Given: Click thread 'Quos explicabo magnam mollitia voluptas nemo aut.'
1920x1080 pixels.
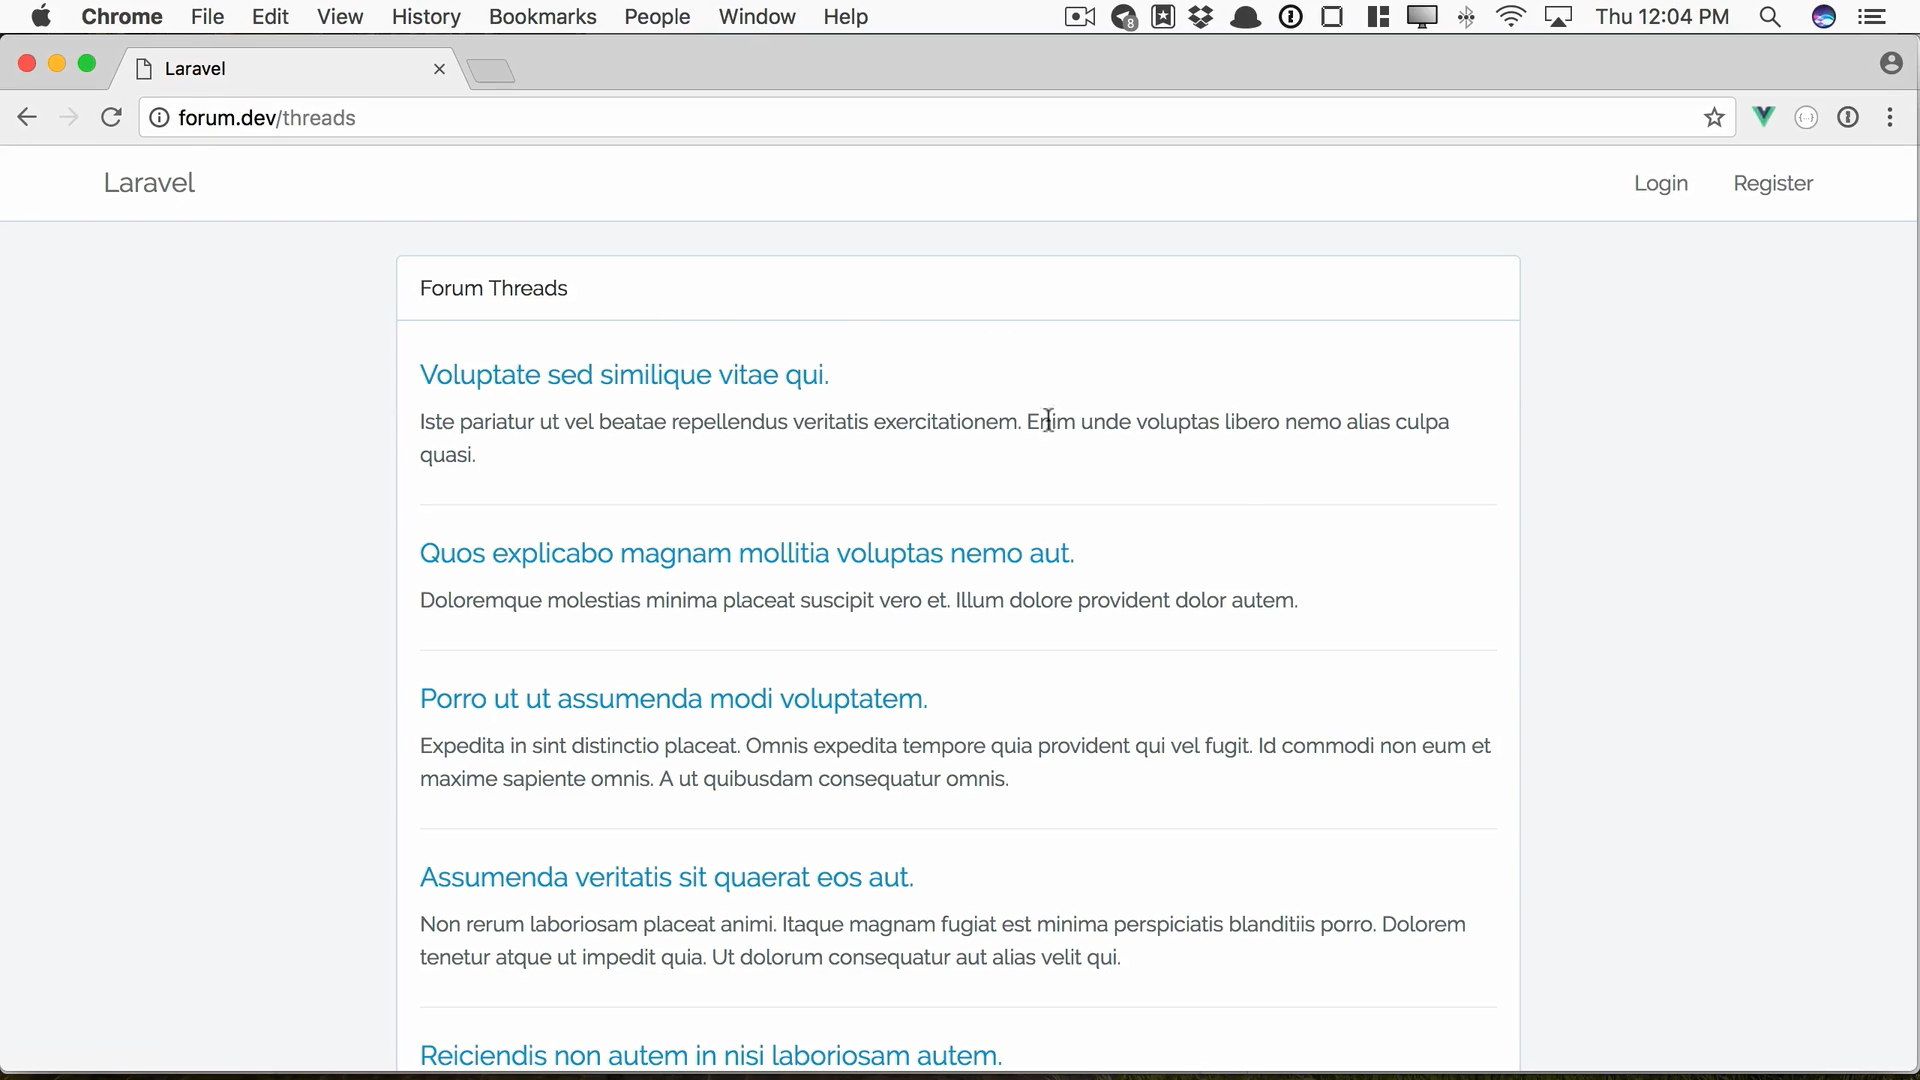Looking at the screenshot, I should pos(746,553).
